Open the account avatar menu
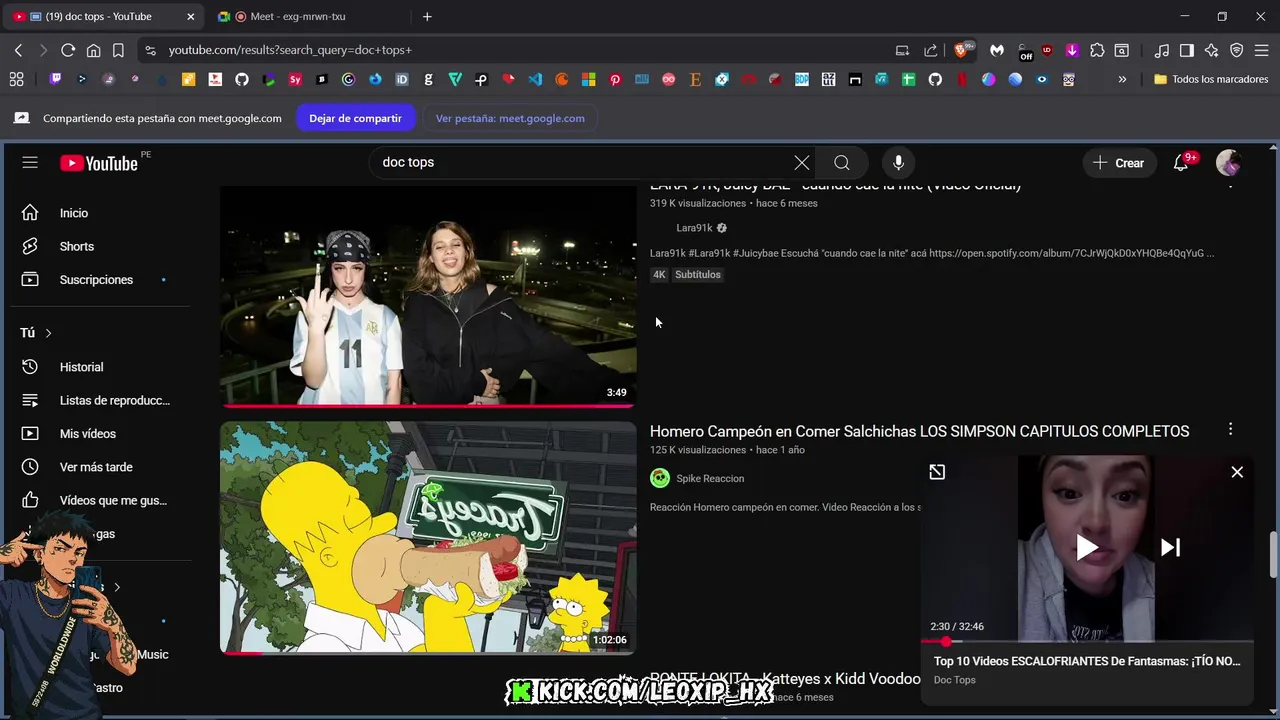The width and height of the screenshot is (1280, 720). click(x=1228, y=163)
